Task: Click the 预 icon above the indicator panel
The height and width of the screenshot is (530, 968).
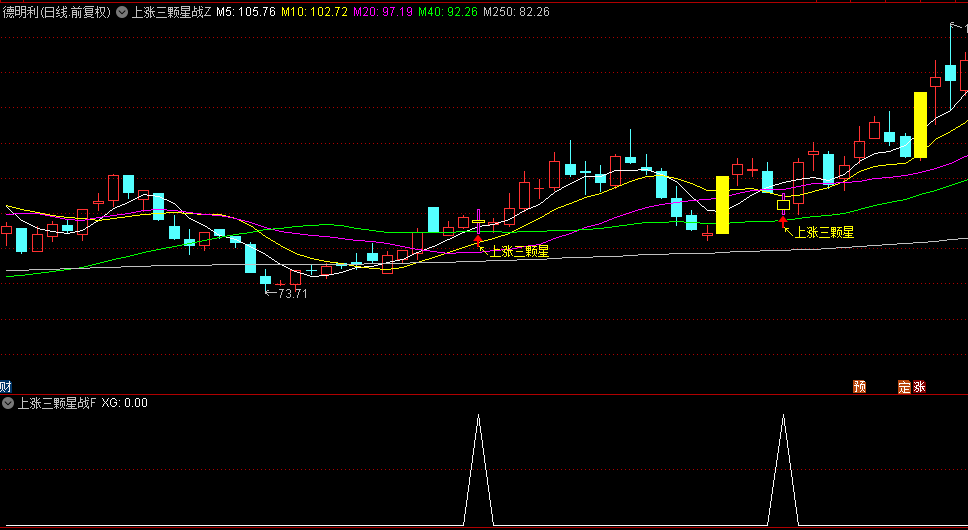Action: (x=859, y=387)
